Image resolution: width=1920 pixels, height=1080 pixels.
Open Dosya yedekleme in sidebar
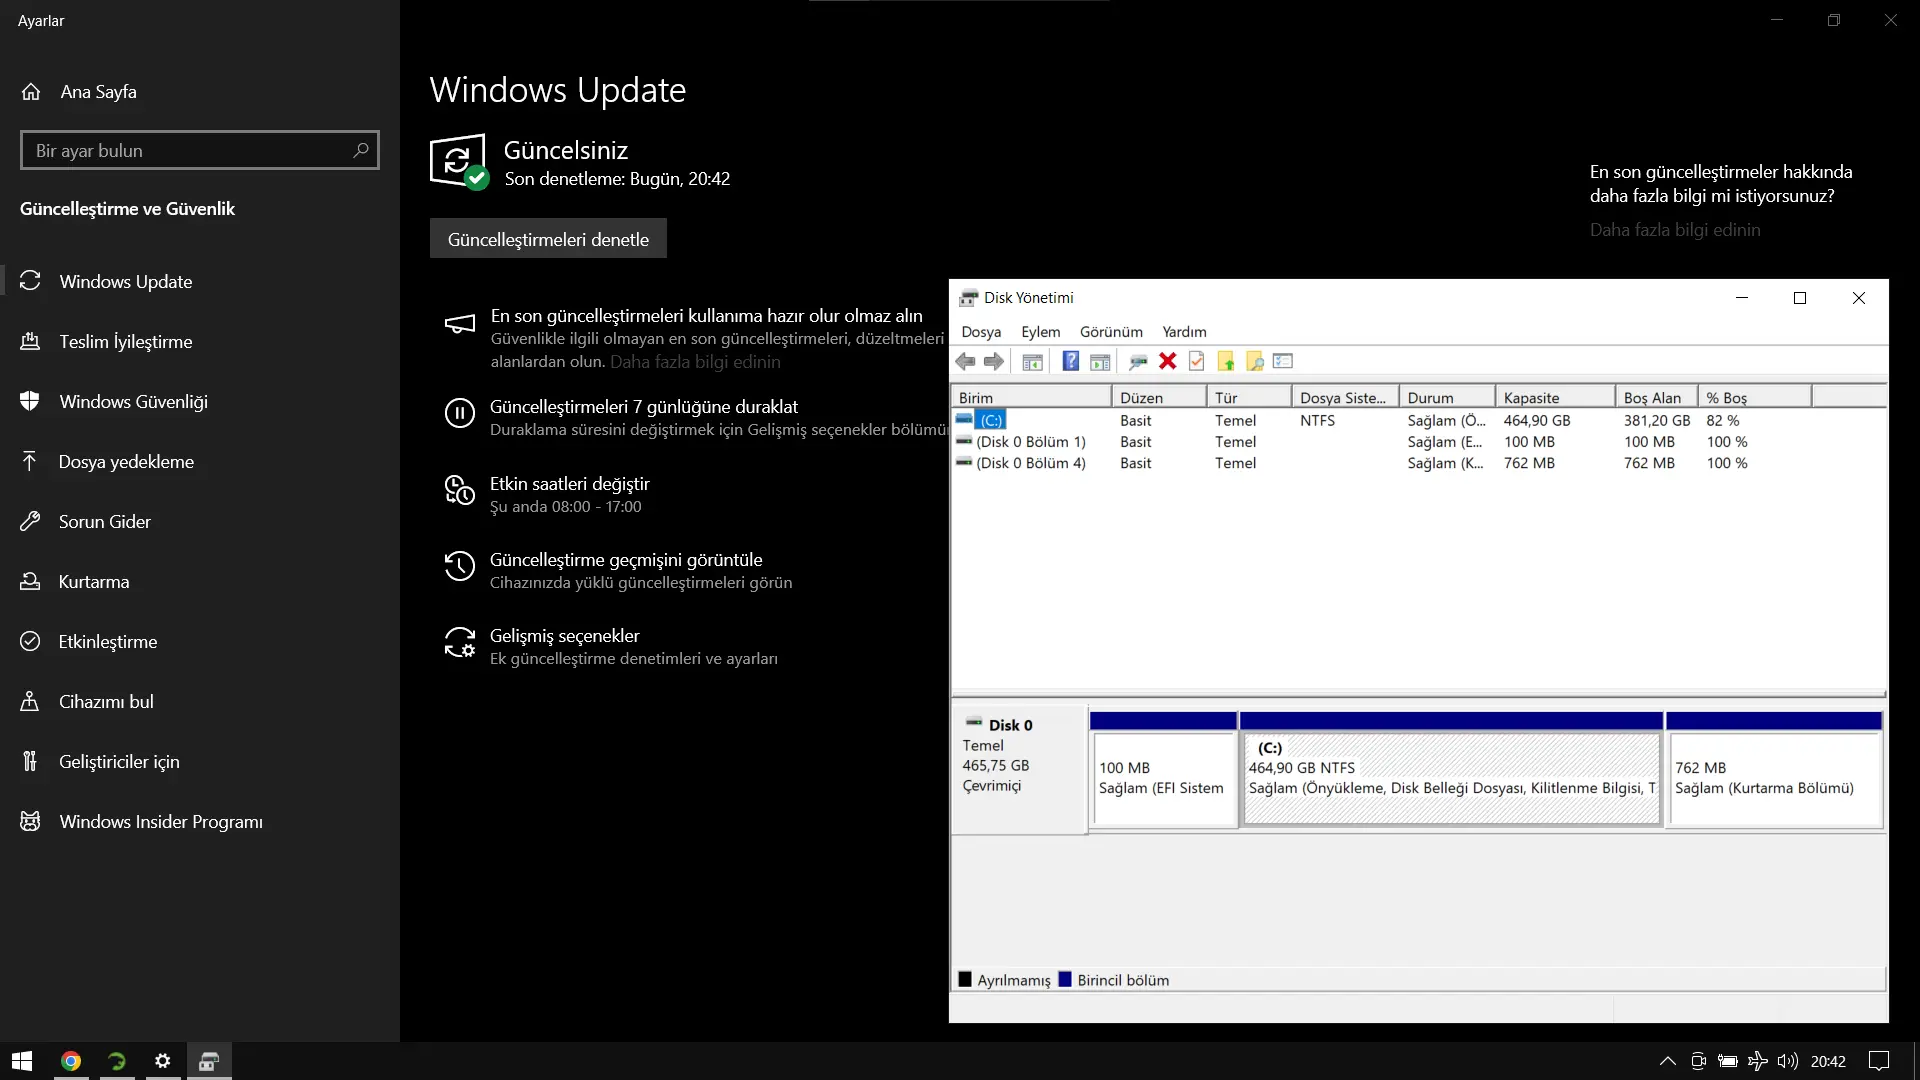(x=200, y=462)
